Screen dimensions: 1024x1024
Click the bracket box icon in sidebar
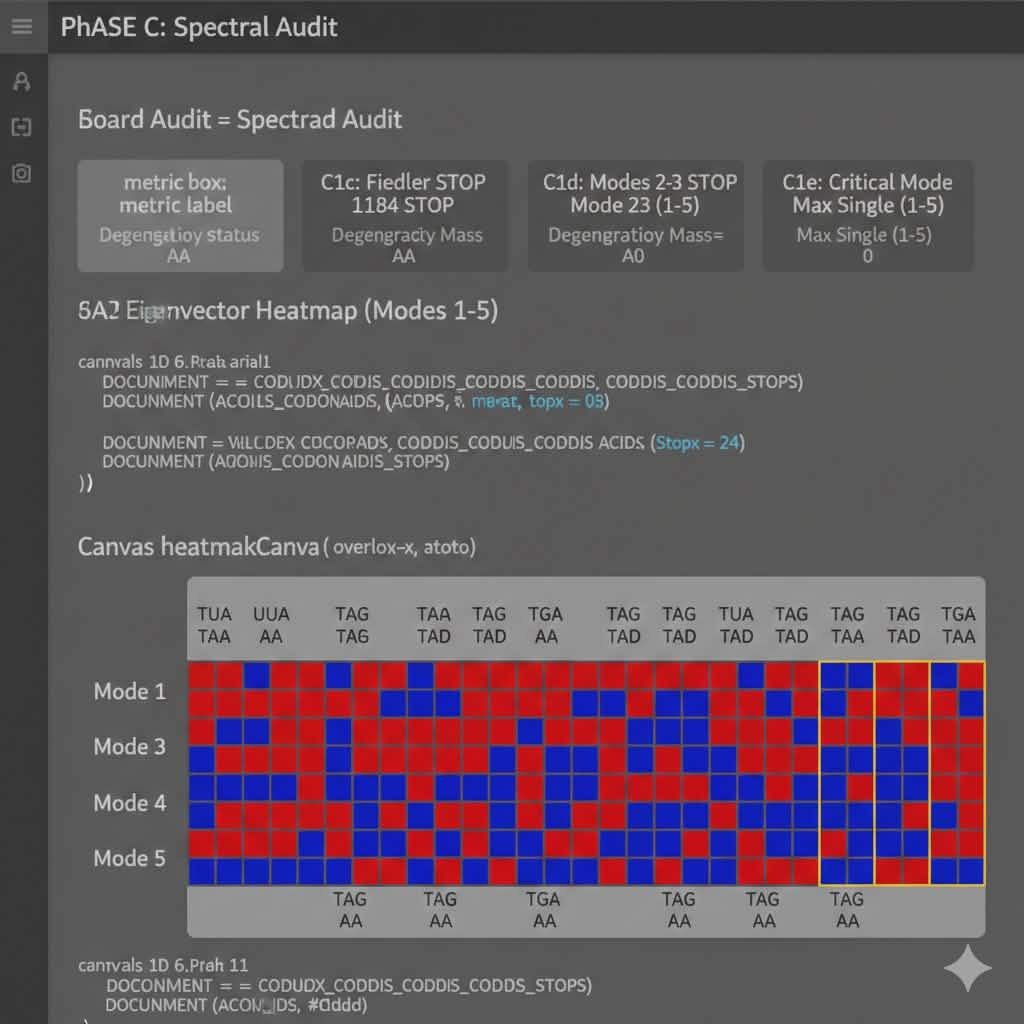(21, 127)
